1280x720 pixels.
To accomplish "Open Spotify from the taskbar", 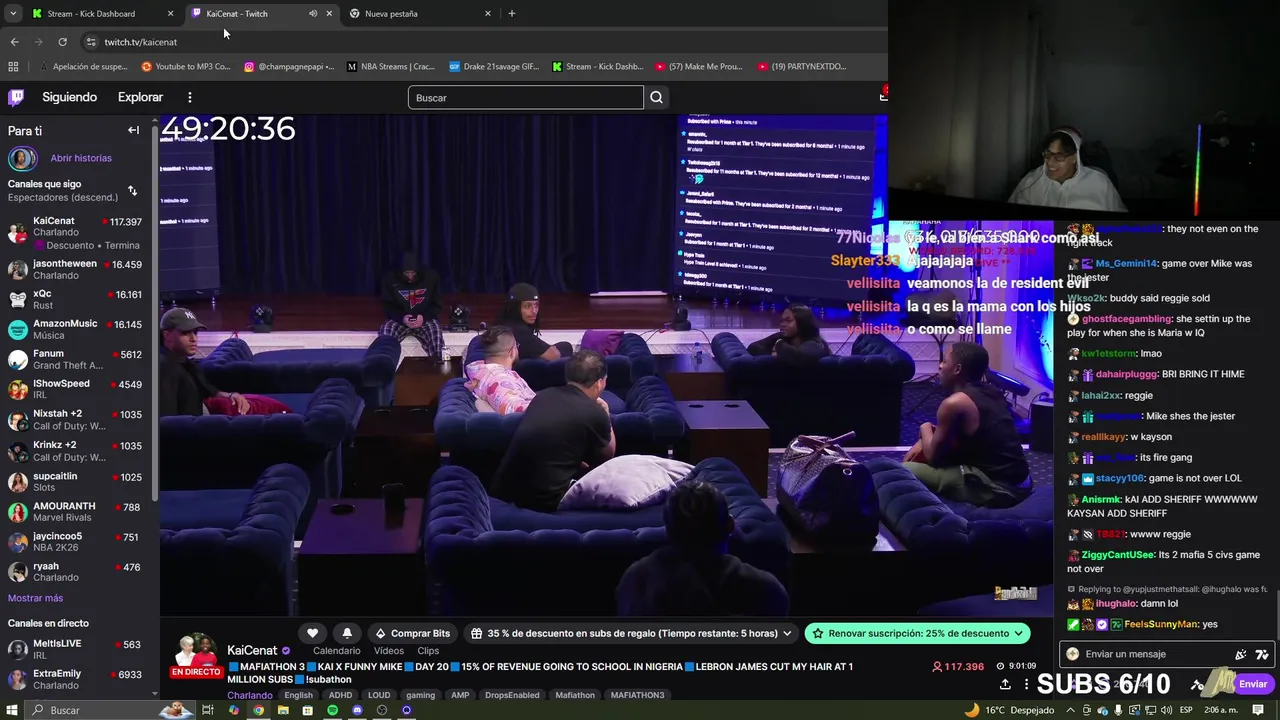I will click(332, 710).
